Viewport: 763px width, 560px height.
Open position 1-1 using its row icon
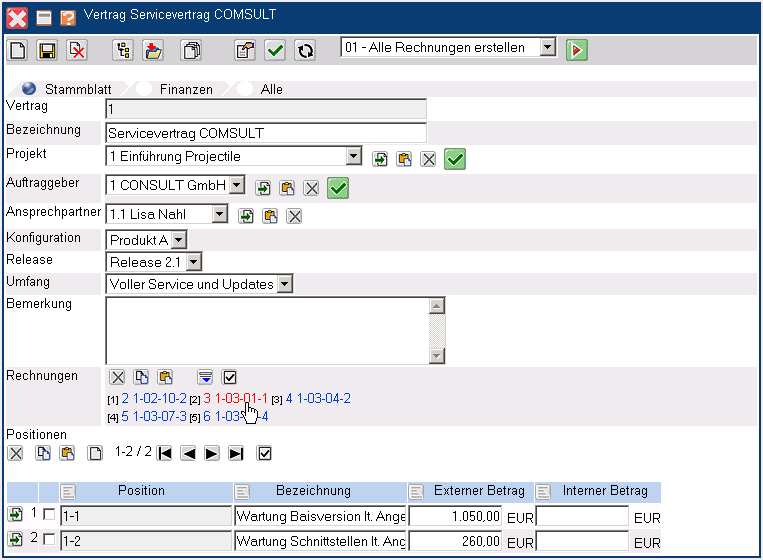point(16,515)
